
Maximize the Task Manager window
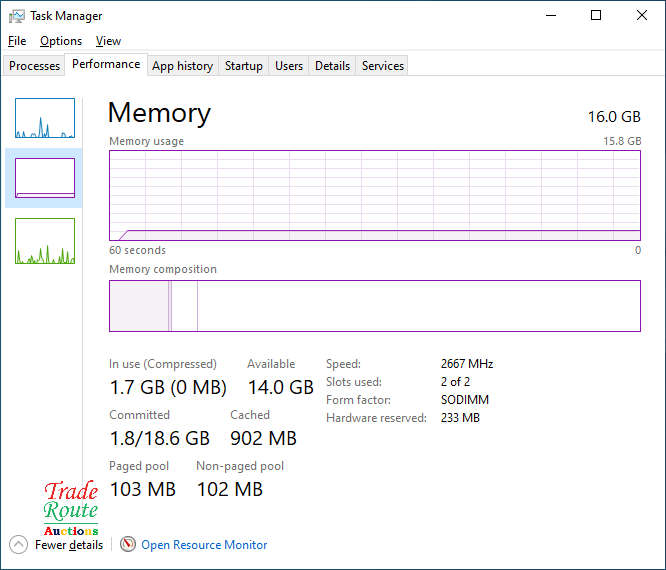coord(596,16)
